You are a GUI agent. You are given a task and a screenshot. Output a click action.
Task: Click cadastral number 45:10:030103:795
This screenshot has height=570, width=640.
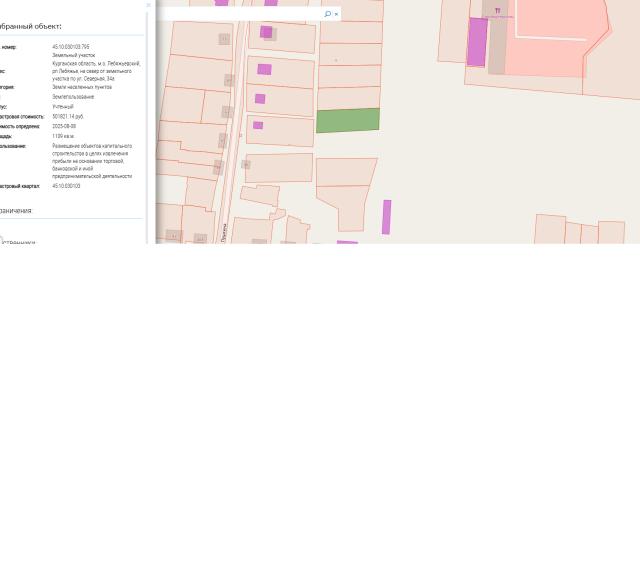pos(70,47)
